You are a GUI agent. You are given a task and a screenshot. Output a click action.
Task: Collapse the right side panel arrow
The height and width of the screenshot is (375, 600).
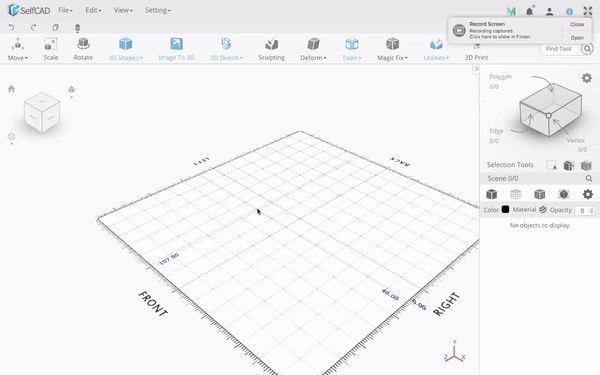pyautogui.click(x=476, y=69)
